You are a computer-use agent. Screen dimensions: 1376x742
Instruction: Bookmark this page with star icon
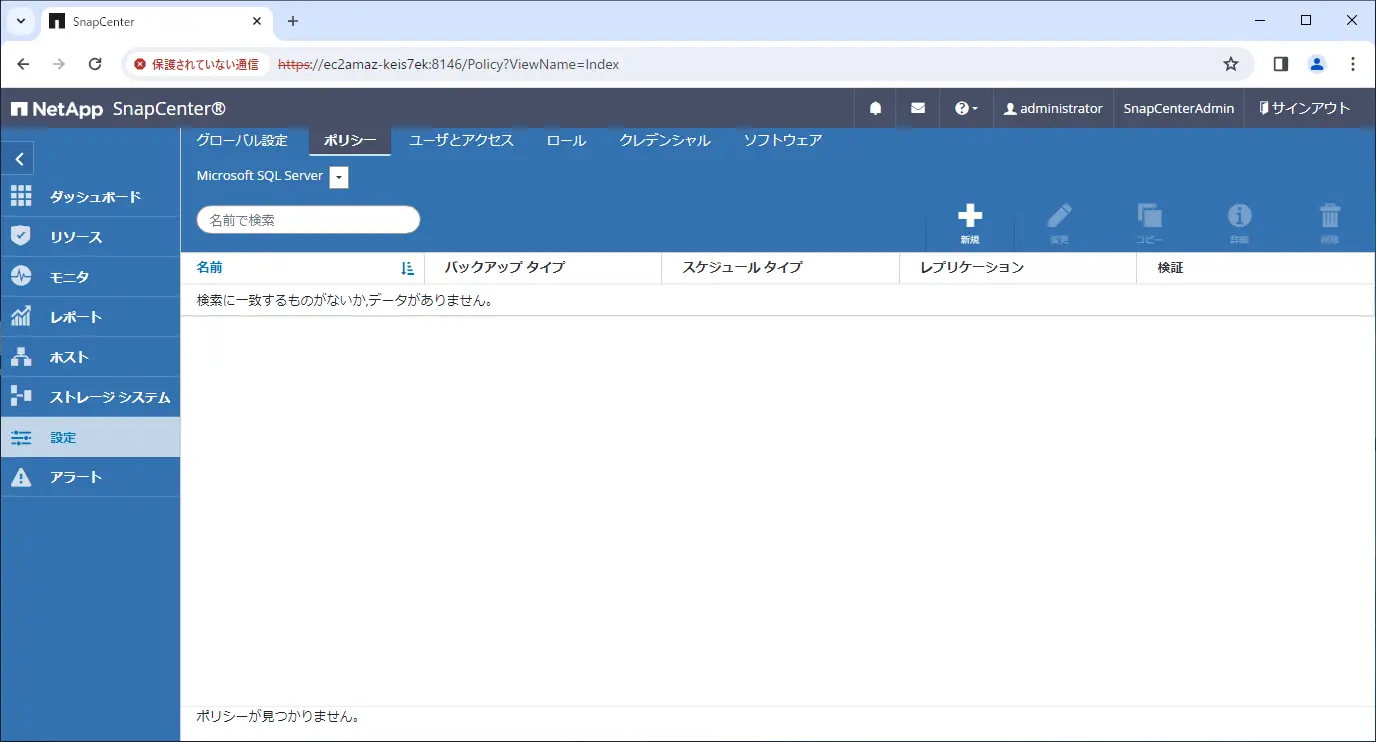[x=1231, y=64]
